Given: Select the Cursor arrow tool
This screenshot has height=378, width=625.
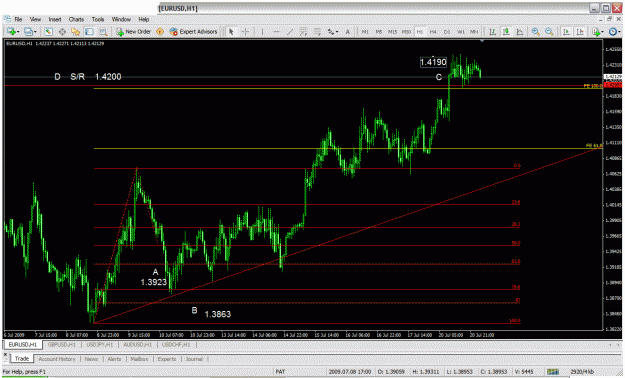Looking at the screenshot, I should [231, 32].
